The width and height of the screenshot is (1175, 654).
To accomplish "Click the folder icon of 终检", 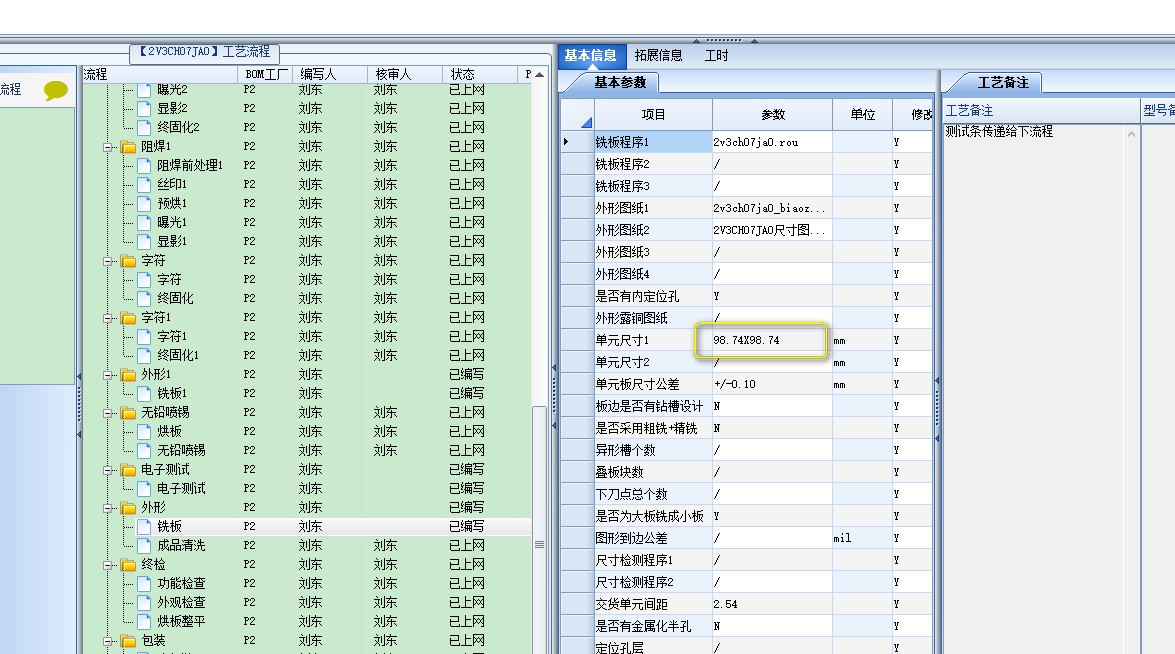I will pyautogui.click(x=128, y=565).
